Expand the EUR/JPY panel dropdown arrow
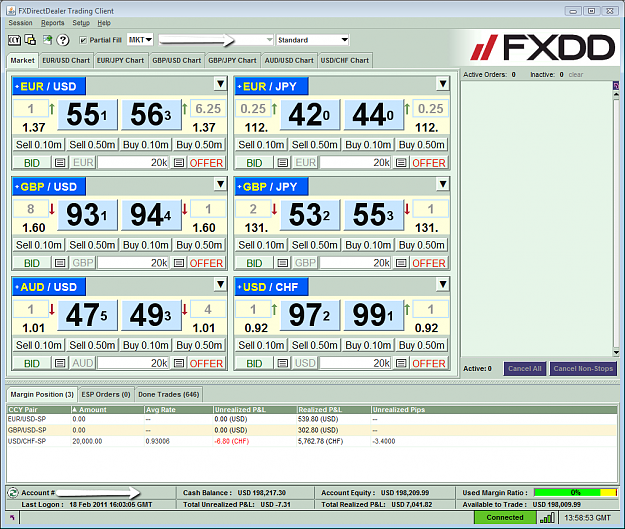The width and height of the screenshot is (625, 529). pos(443,84)
